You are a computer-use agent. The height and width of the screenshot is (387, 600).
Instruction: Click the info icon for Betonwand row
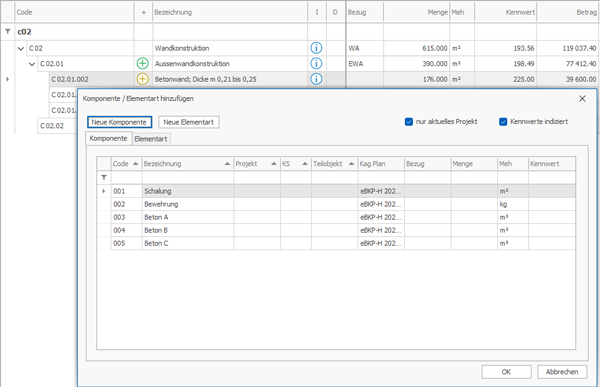point(316,79)
